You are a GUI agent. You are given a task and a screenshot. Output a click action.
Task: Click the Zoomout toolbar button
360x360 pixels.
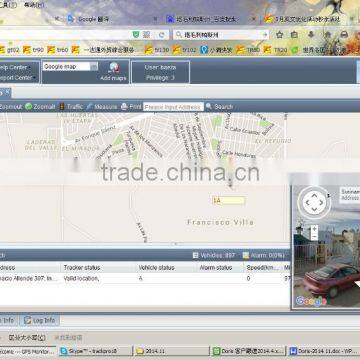coord(11,106)
